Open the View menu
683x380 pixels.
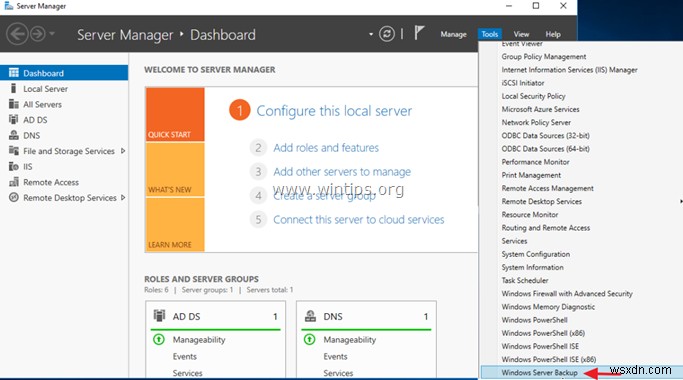pos(521,34)
